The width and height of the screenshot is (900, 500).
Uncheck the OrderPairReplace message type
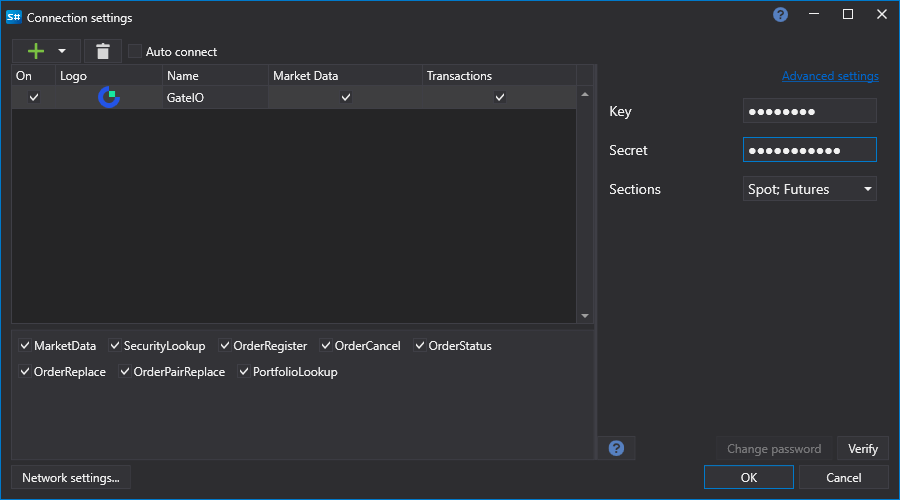click(x=125, y=371)
